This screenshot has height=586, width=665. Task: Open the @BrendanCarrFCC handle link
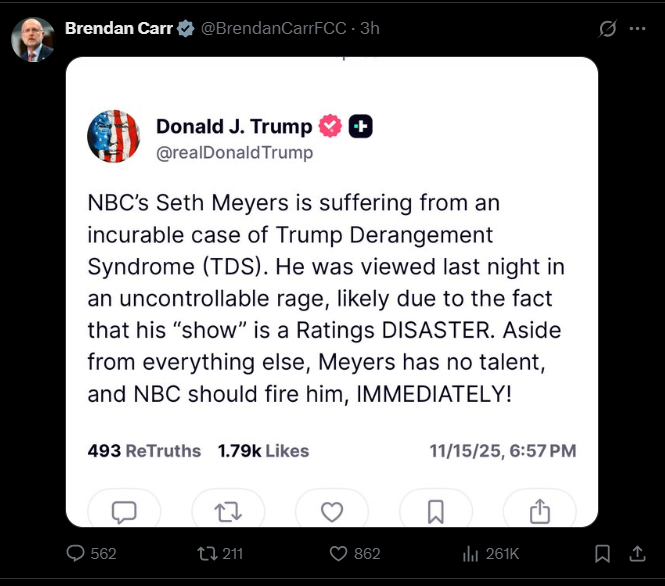[274, 28]
